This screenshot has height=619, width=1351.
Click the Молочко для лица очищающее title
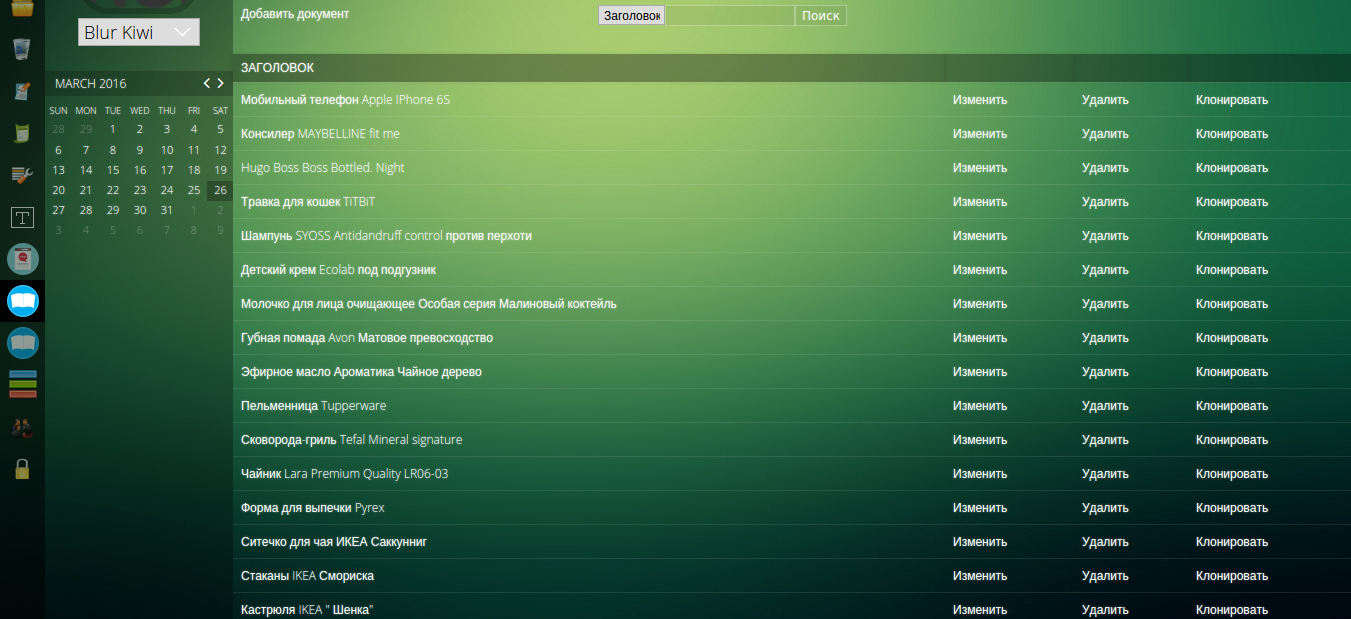pos(429,304)
